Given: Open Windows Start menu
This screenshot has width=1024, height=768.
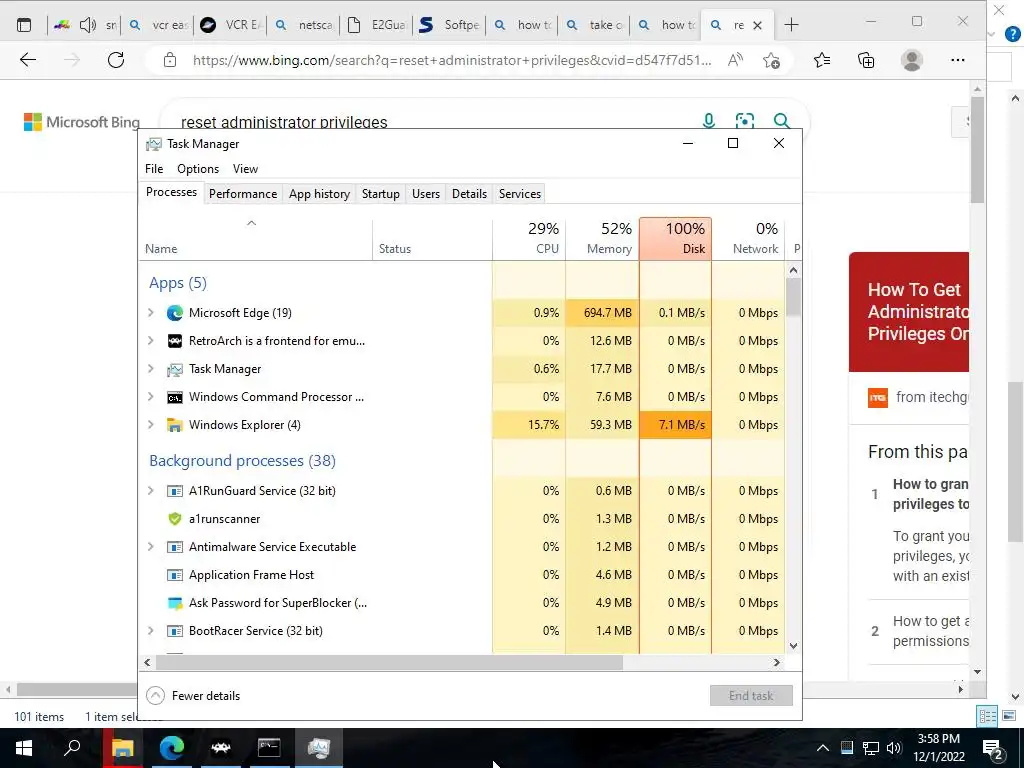Looking at the screenshot, I should tap(24, 748).
